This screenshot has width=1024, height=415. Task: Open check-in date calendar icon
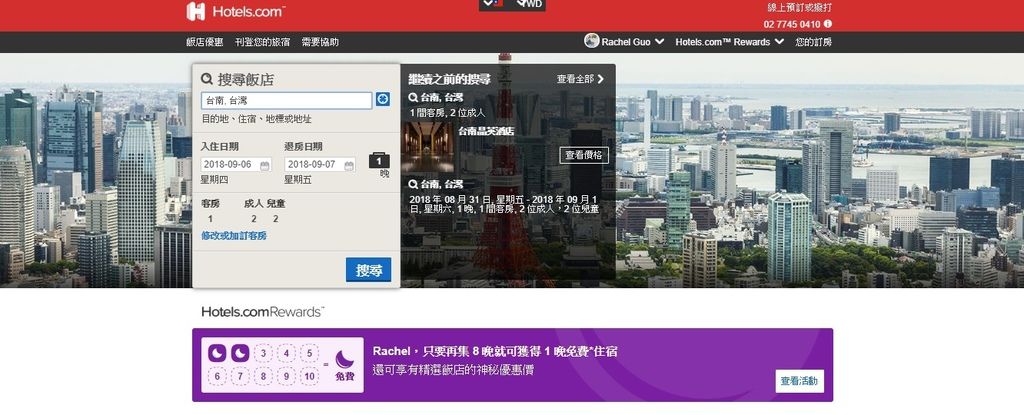coord(264,165)
